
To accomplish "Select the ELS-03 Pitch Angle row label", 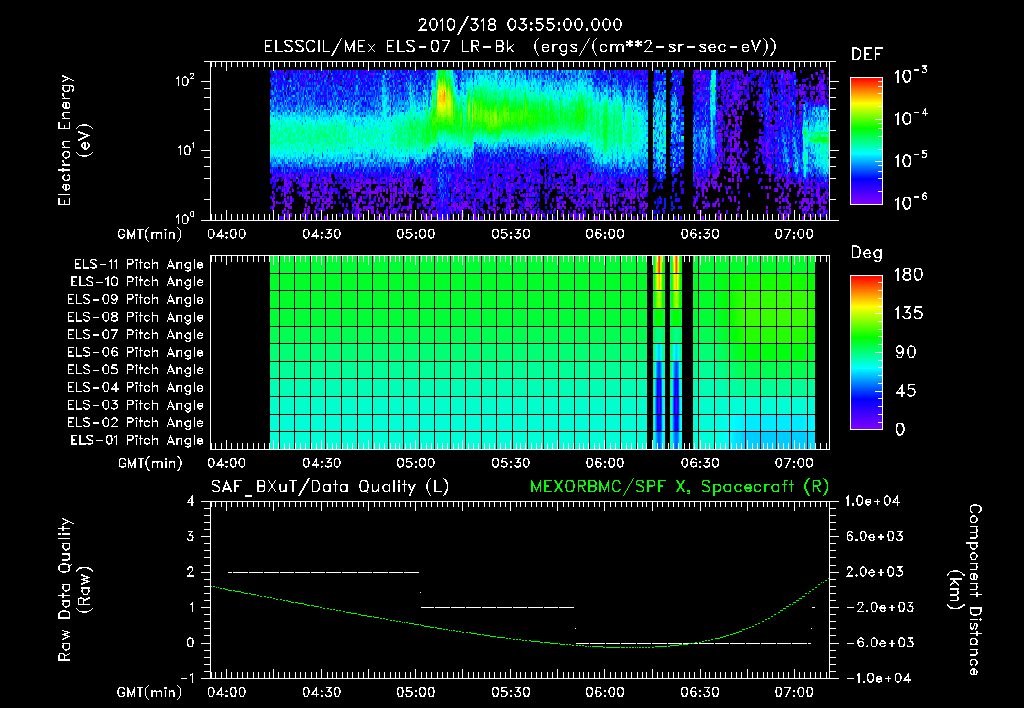I will 135,405.
